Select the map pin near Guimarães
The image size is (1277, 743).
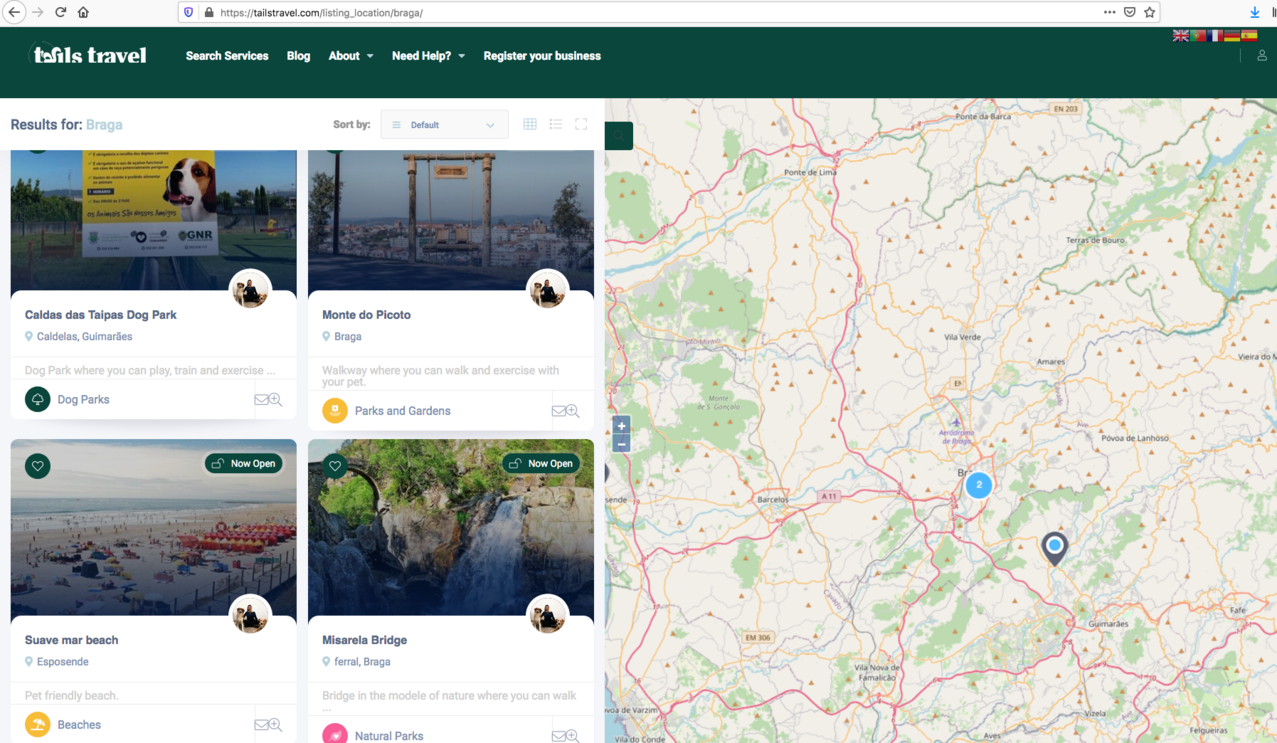click(1054, 547)
